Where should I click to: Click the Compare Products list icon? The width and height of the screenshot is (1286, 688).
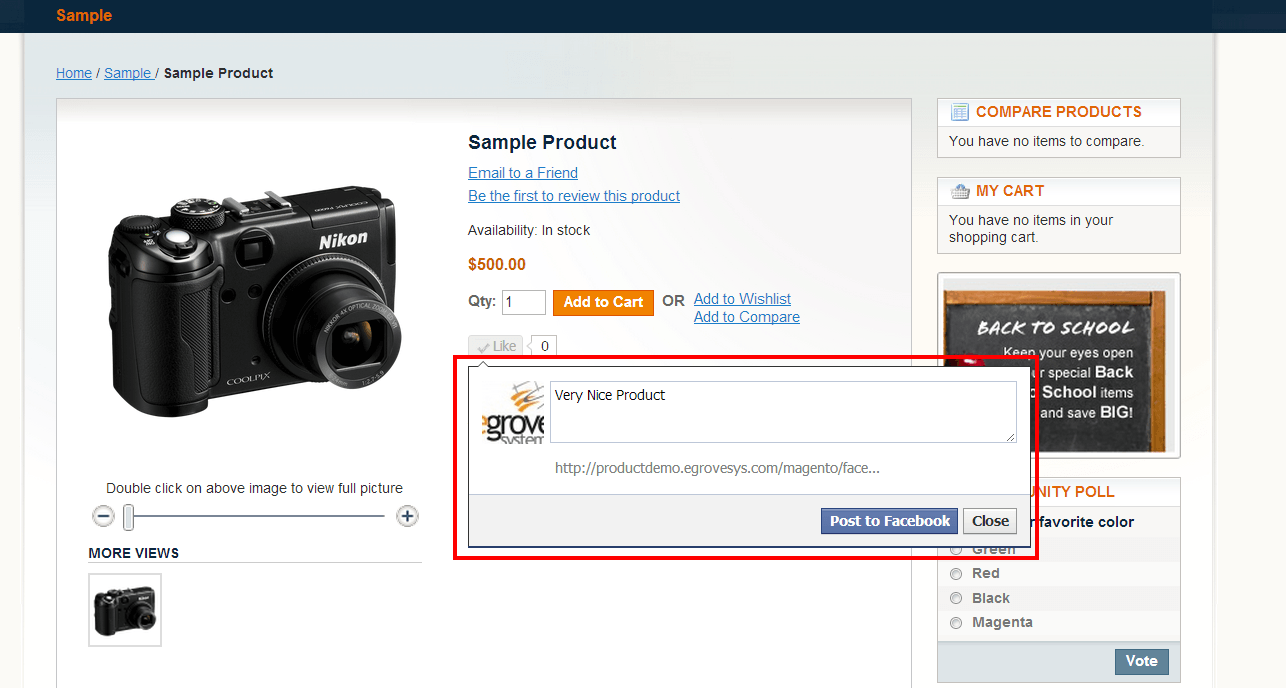pyautogui.click(x=960, y=112)
